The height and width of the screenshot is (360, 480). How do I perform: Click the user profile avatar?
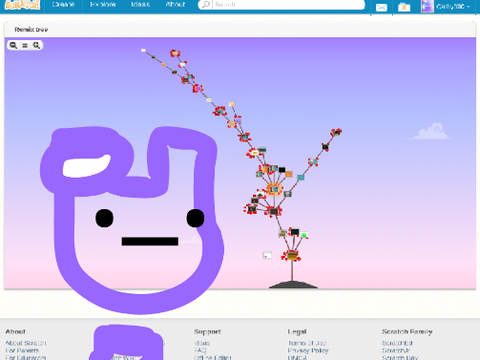click(x=427, y=6)
